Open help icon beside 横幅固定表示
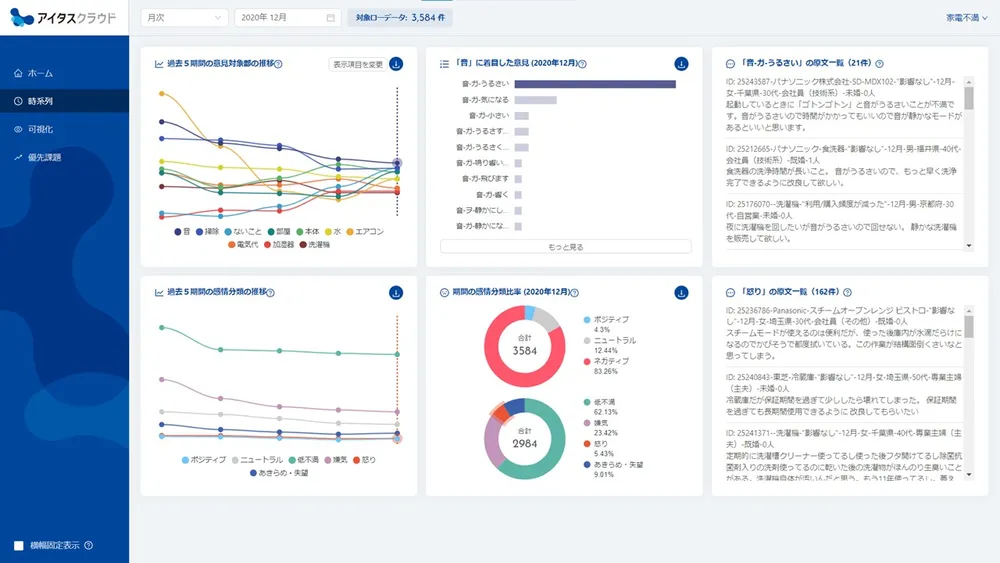 click(x=89, y=545)
